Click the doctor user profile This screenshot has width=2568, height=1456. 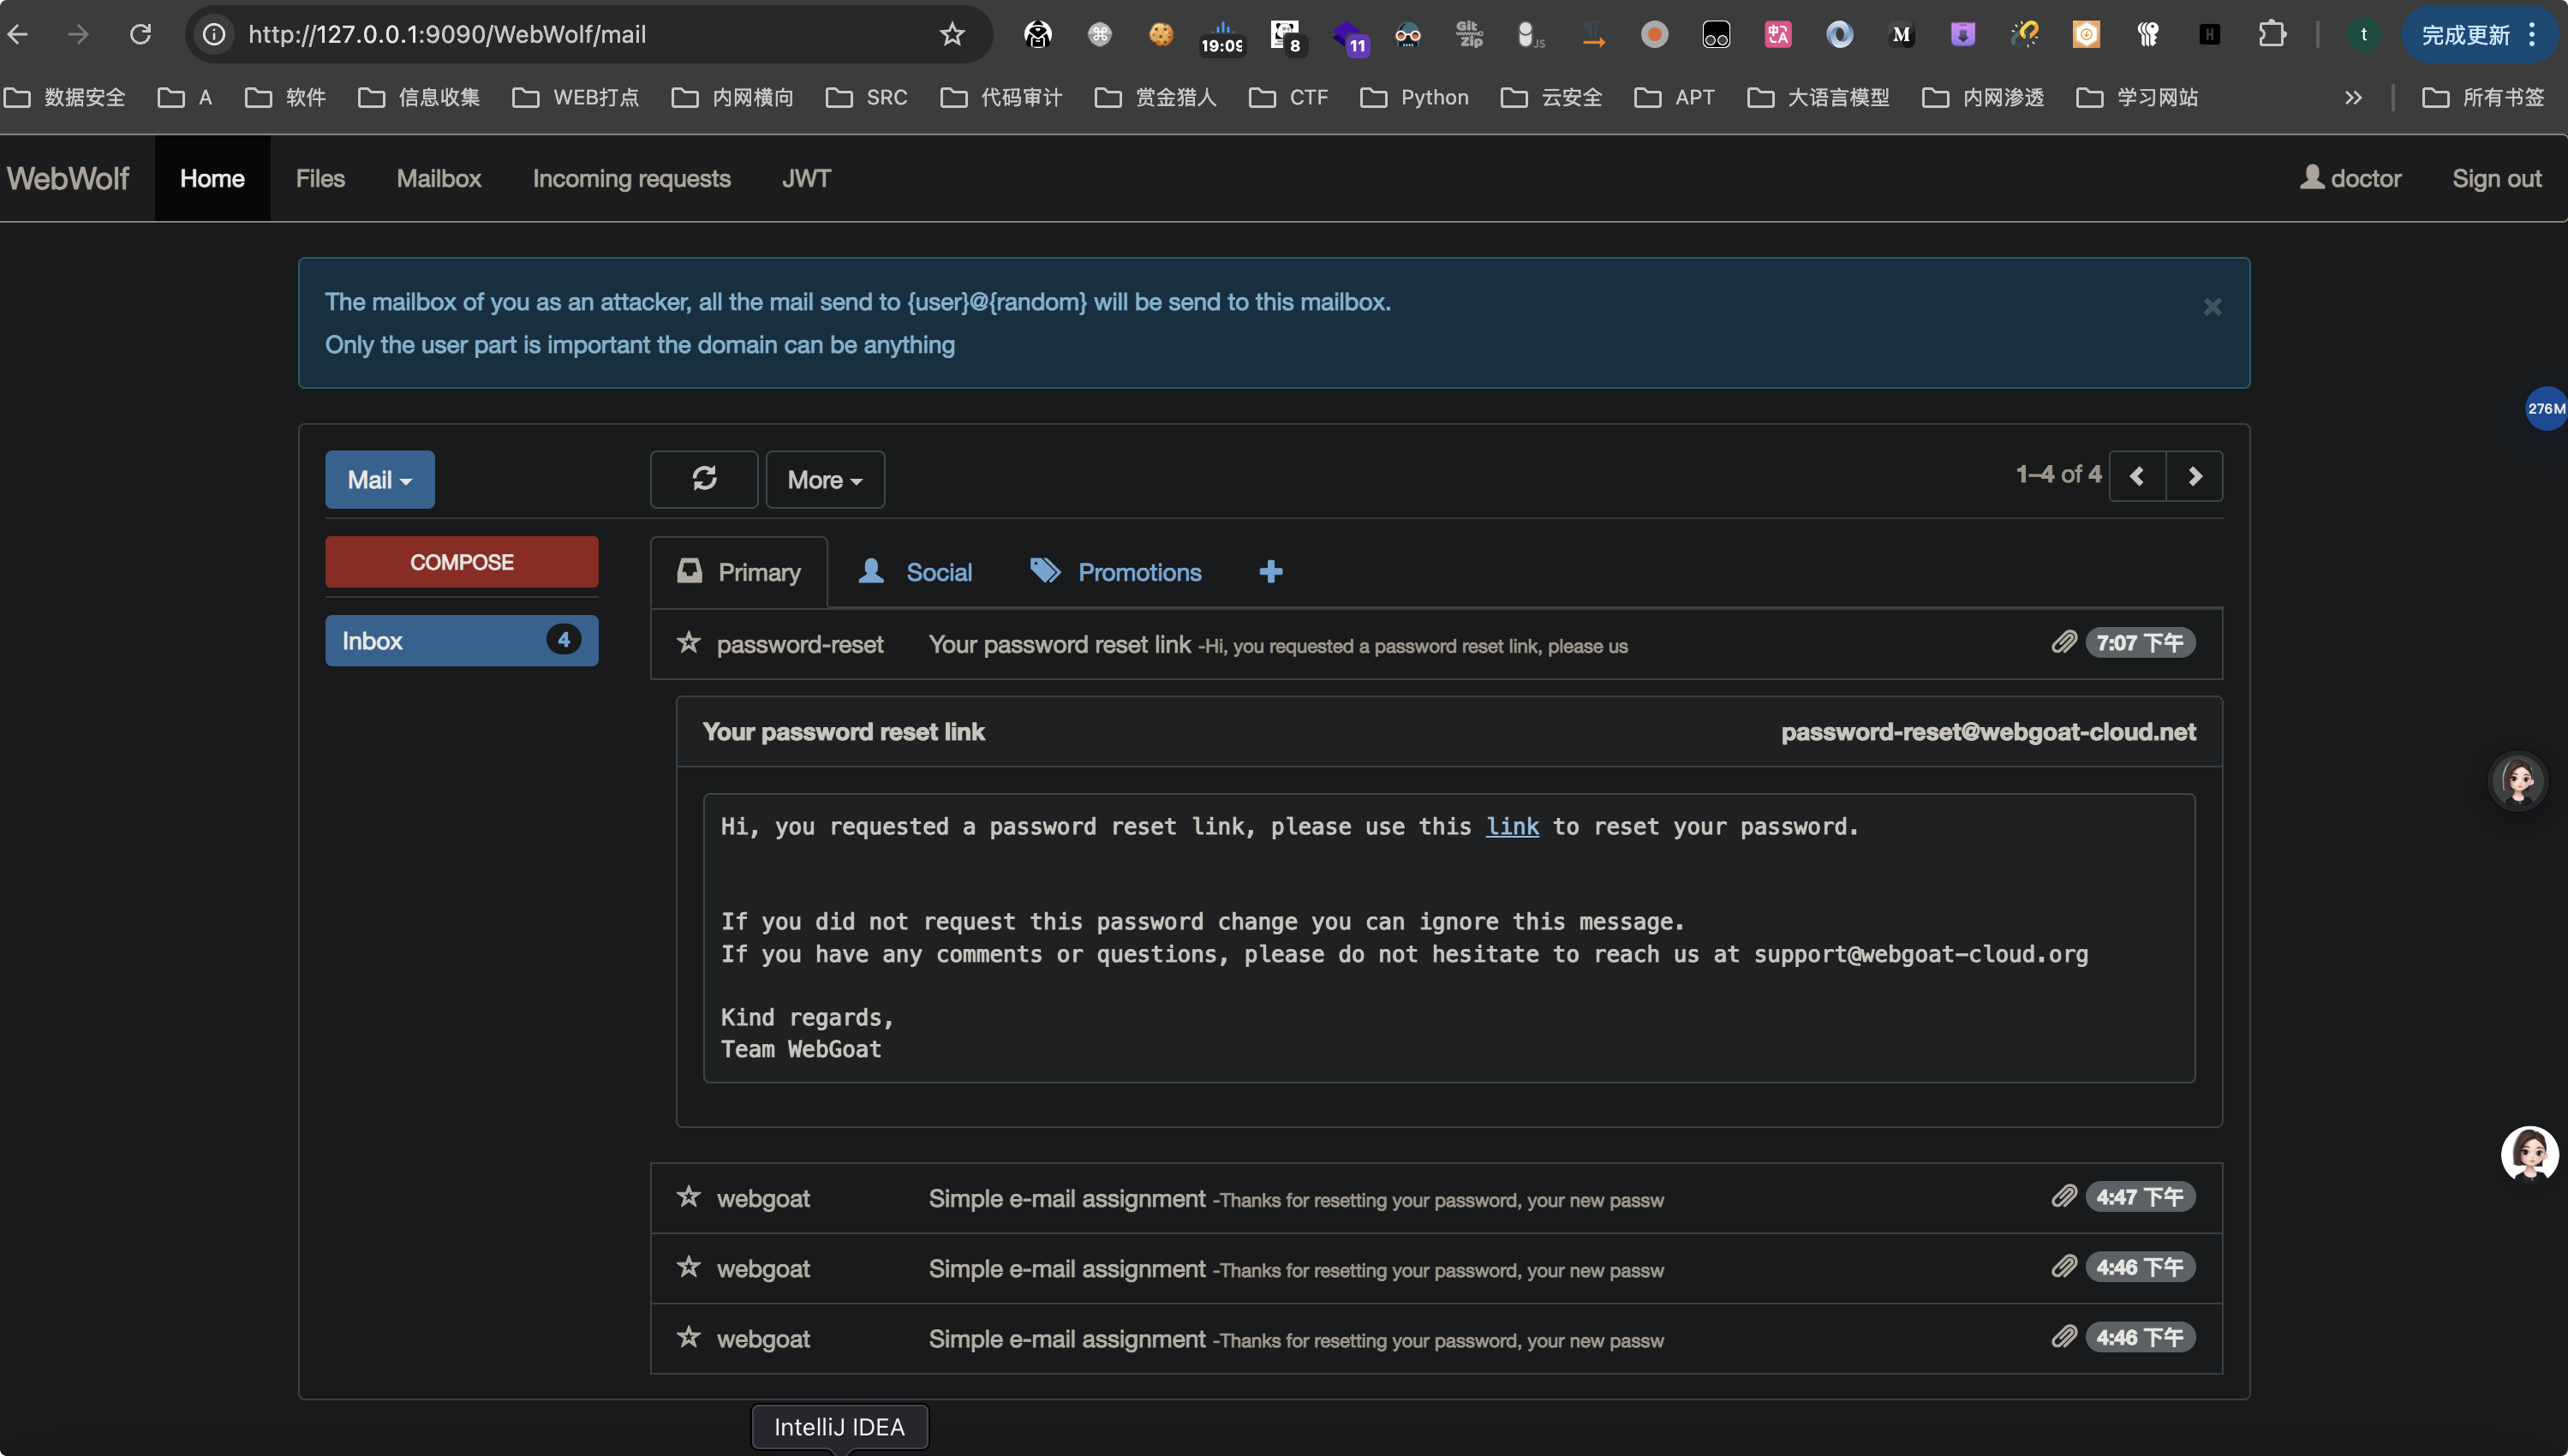(x=2351, y=178)
